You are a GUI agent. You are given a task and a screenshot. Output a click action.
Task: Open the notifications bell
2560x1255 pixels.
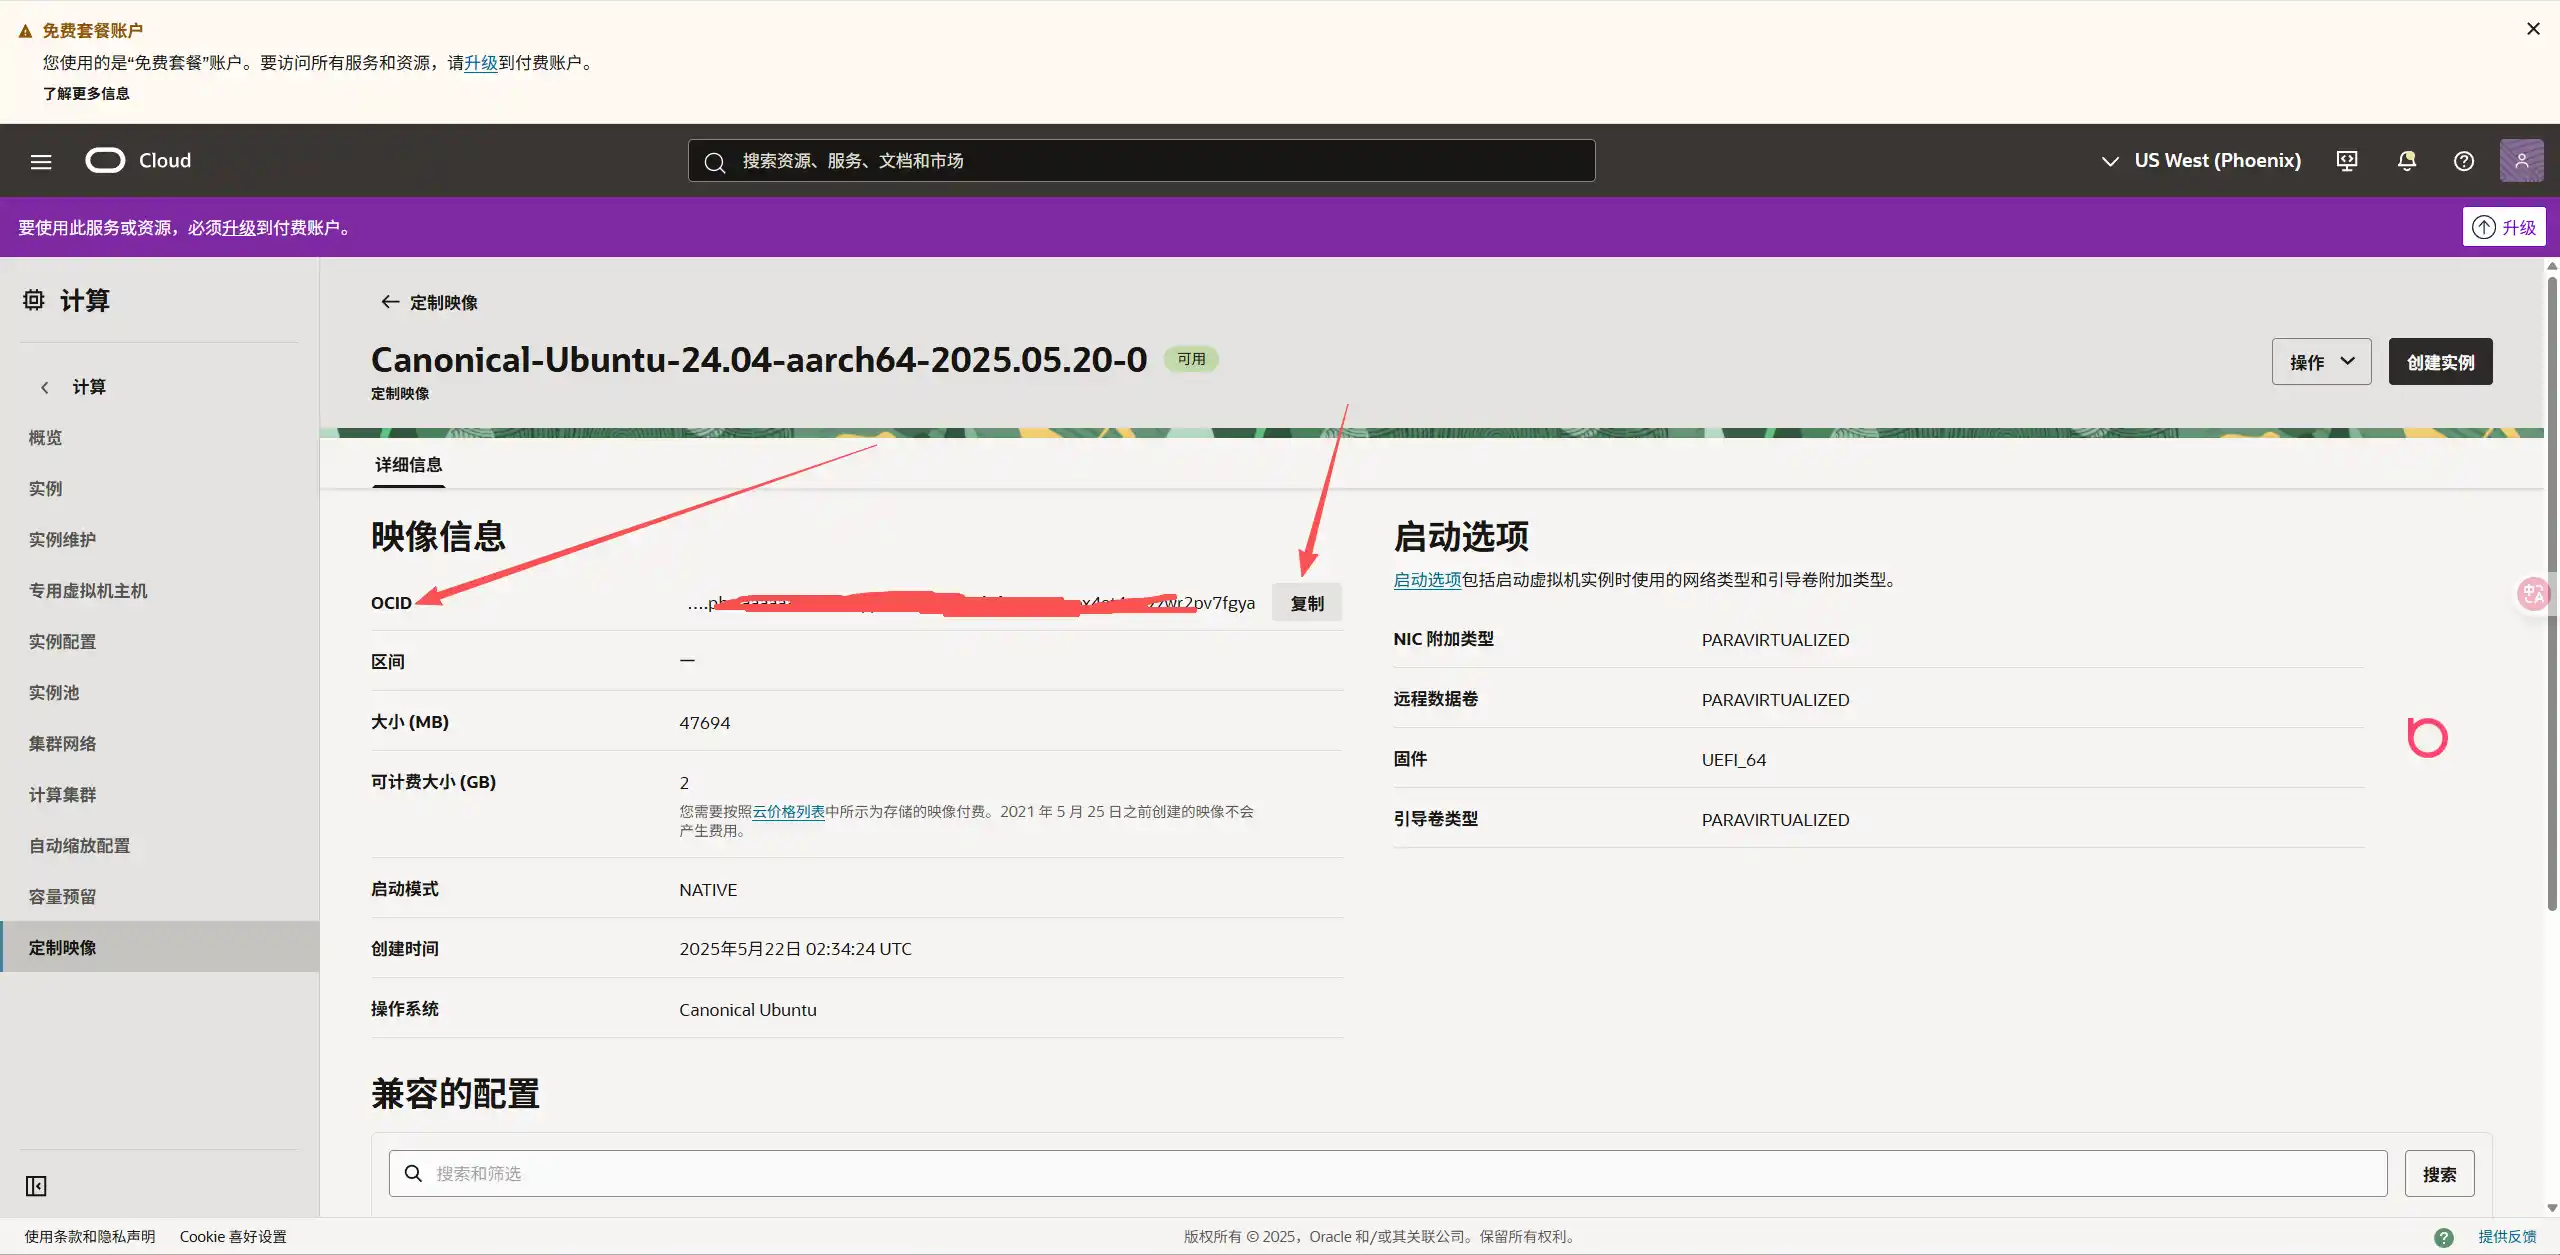[2407, 161]
